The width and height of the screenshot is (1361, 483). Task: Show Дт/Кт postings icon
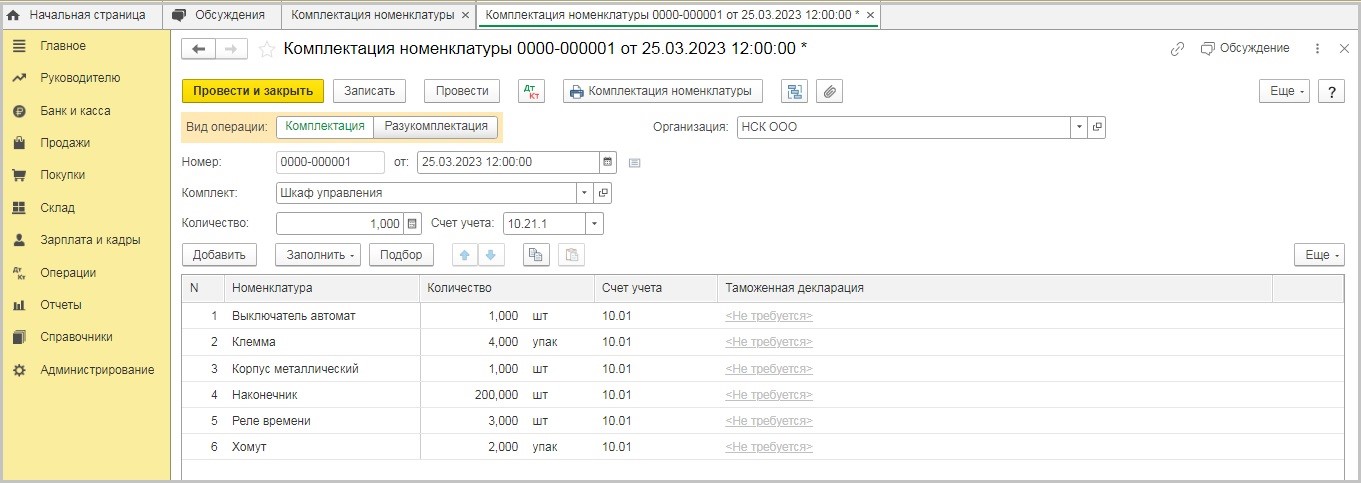click(x=531, y=91)
